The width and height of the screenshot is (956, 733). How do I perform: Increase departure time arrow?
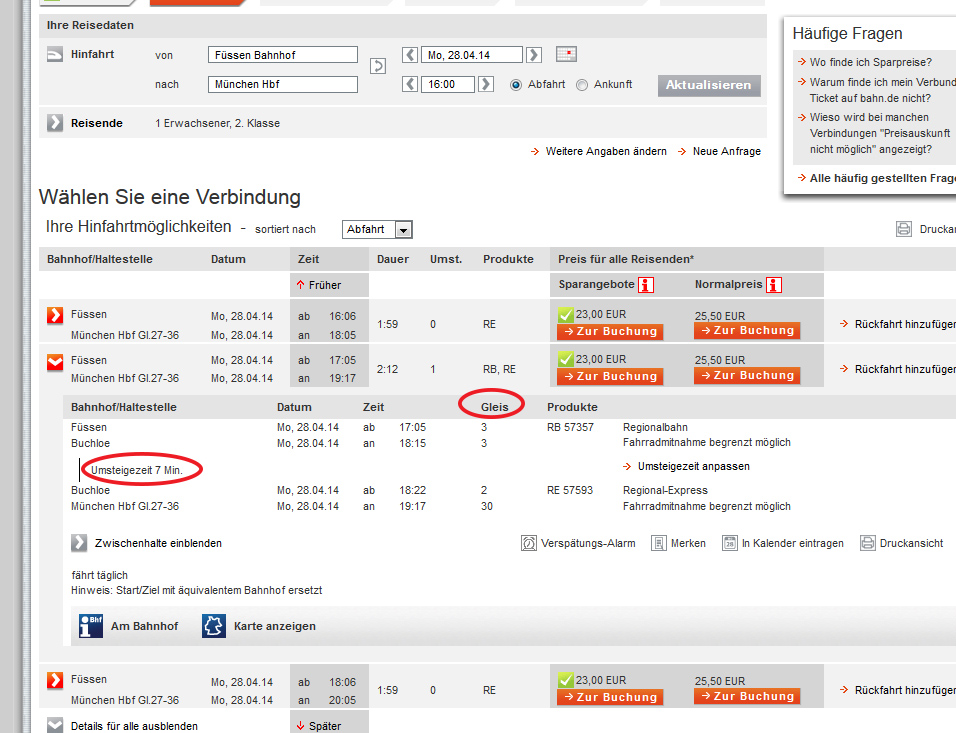pyautogui.click(x=485, y=84)
